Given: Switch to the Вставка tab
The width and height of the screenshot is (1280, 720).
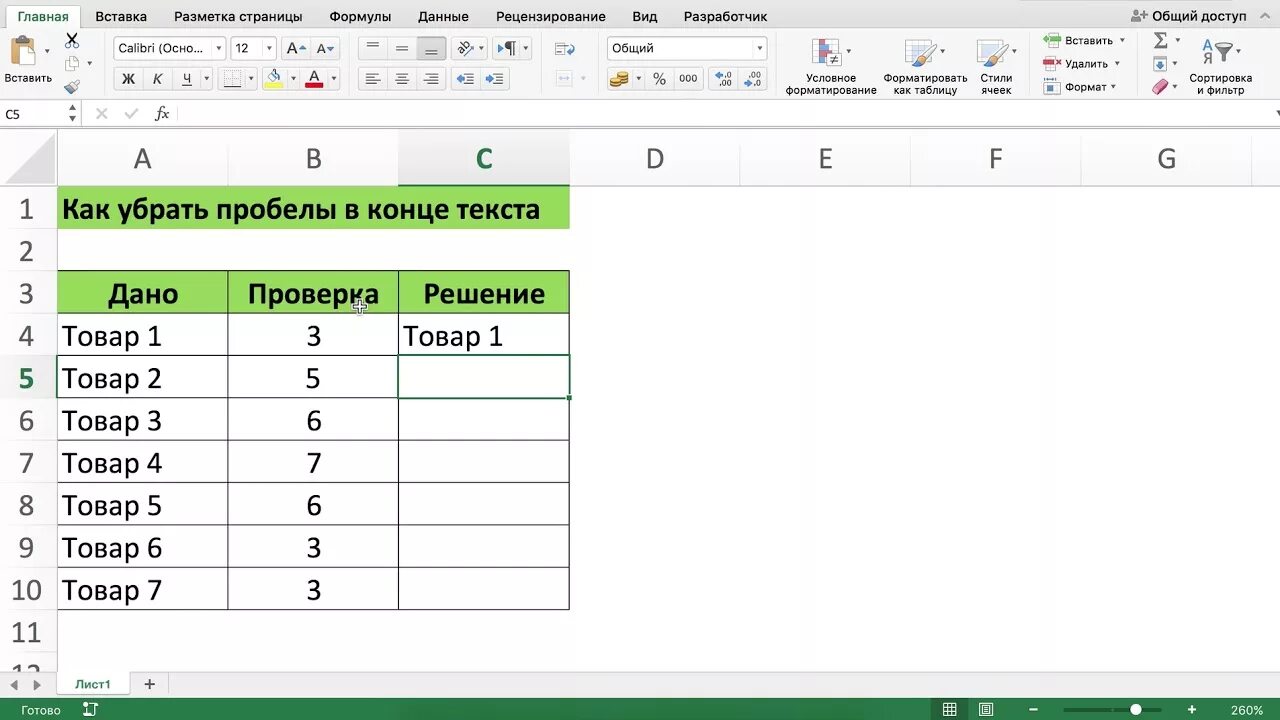Looking at the screenshot, I should tap(121, 16).
